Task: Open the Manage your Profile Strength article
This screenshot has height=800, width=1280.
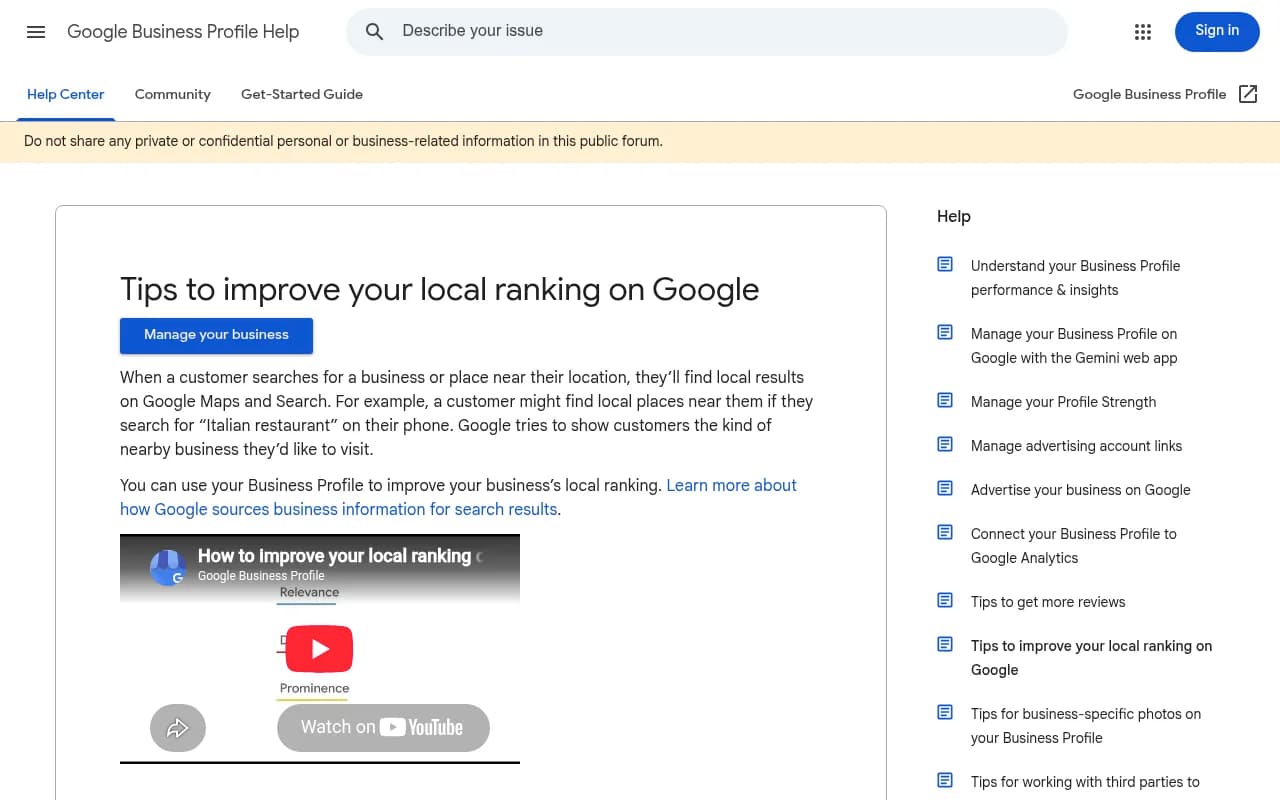Action: tap(1063, 402)
